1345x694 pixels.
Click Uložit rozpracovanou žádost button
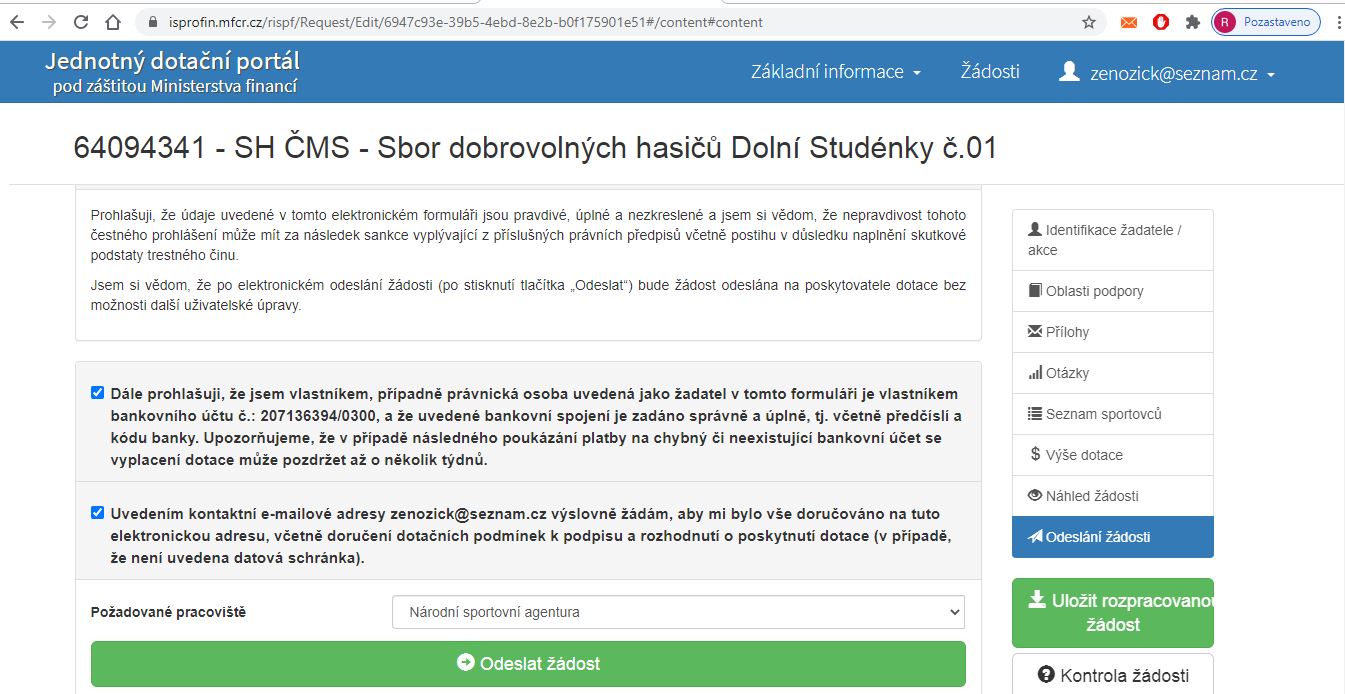click(x=1112, y=612)
